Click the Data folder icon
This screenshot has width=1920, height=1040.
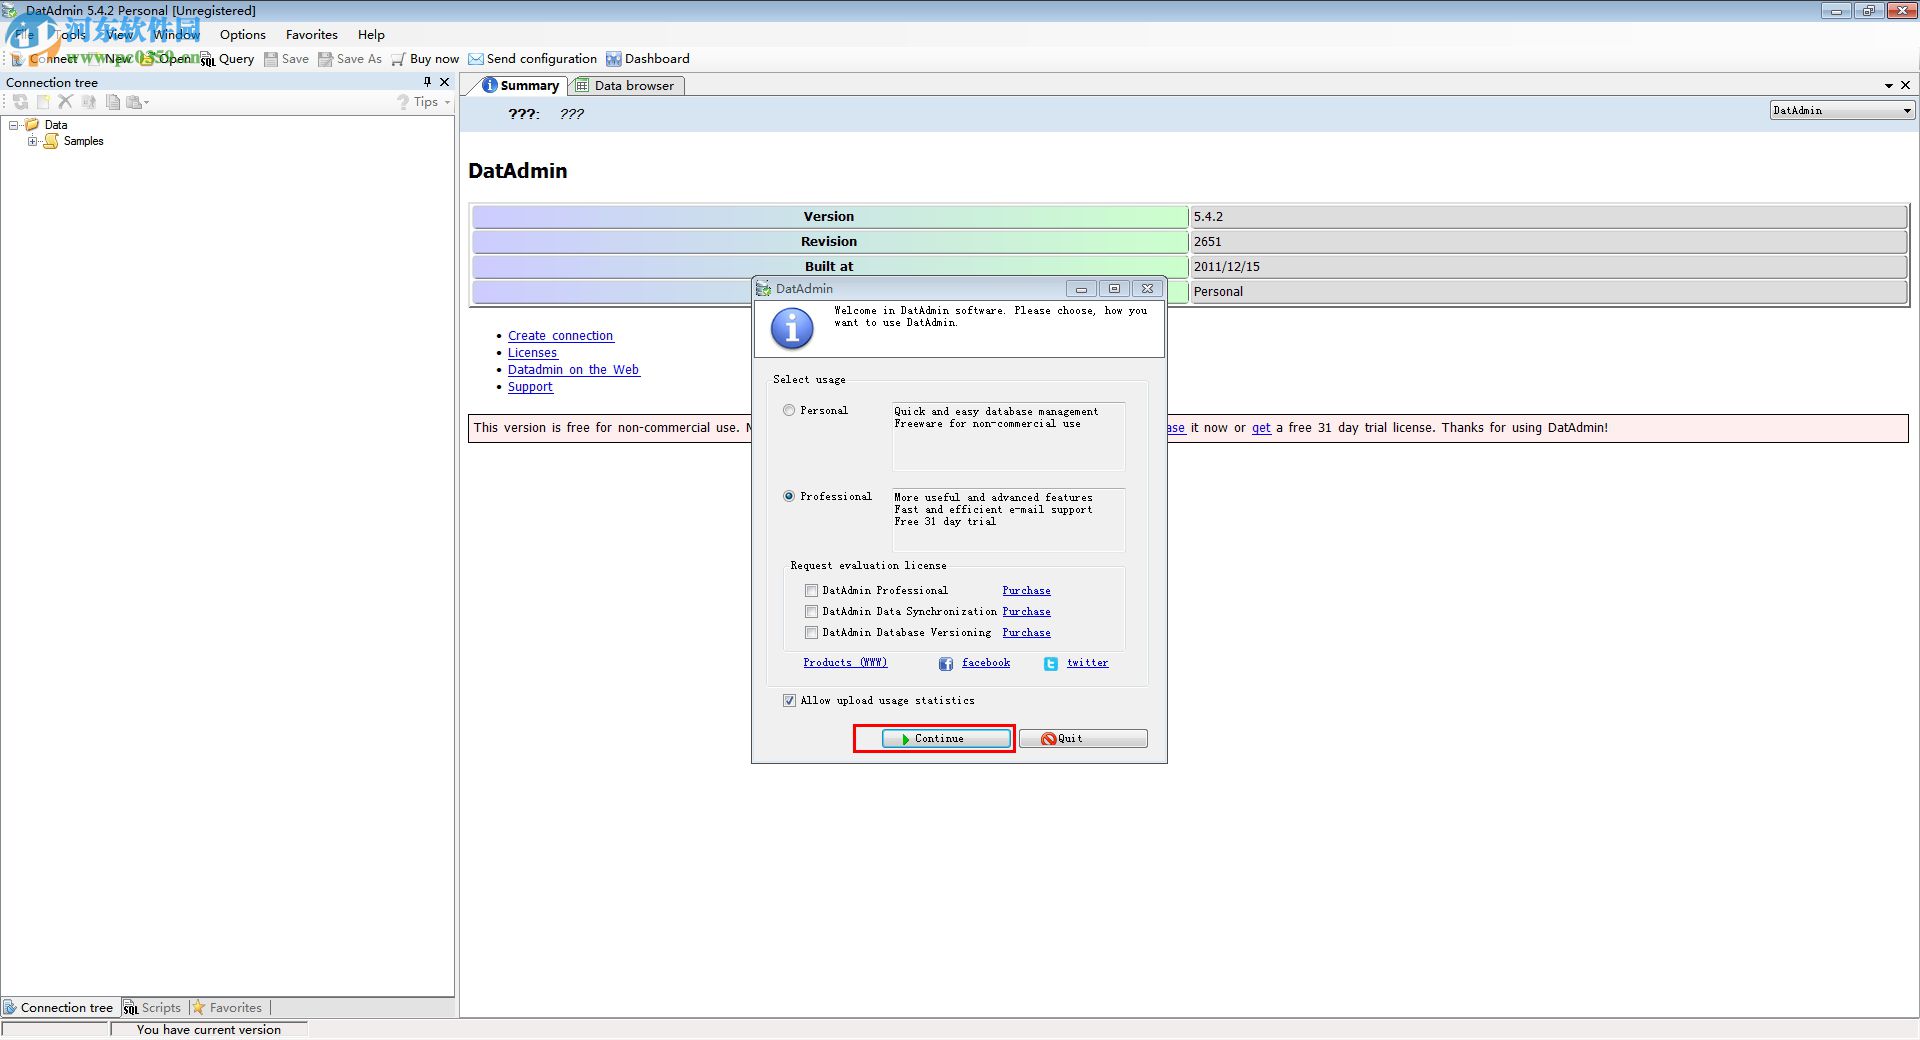click(x=32, y=125)
